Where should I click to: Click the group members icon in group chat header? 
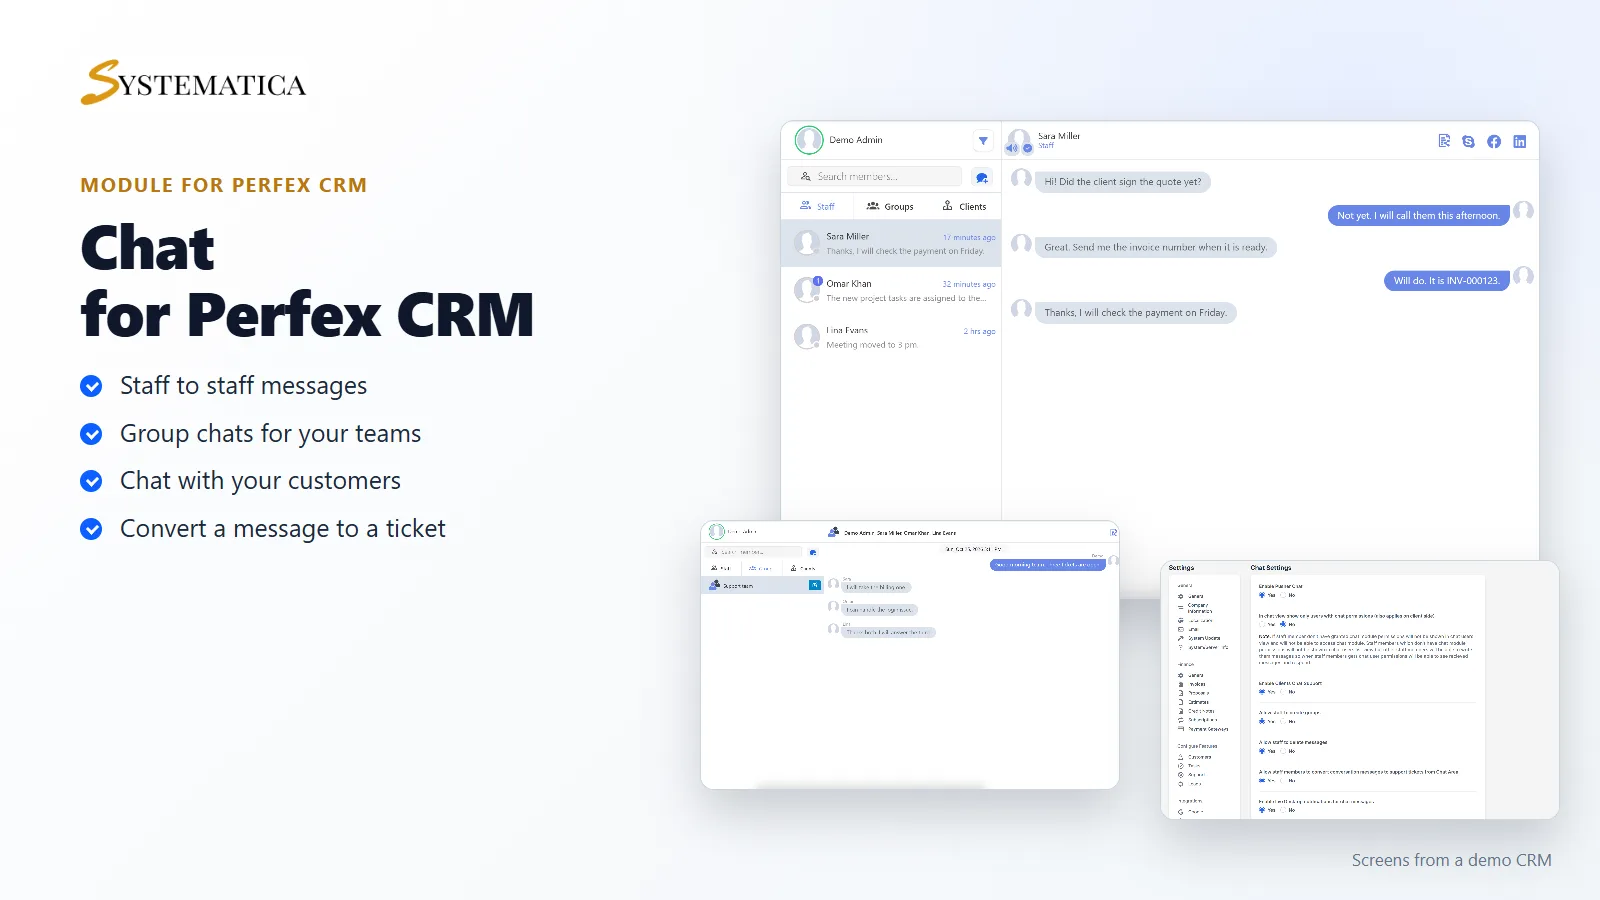[x=833, y=532]
